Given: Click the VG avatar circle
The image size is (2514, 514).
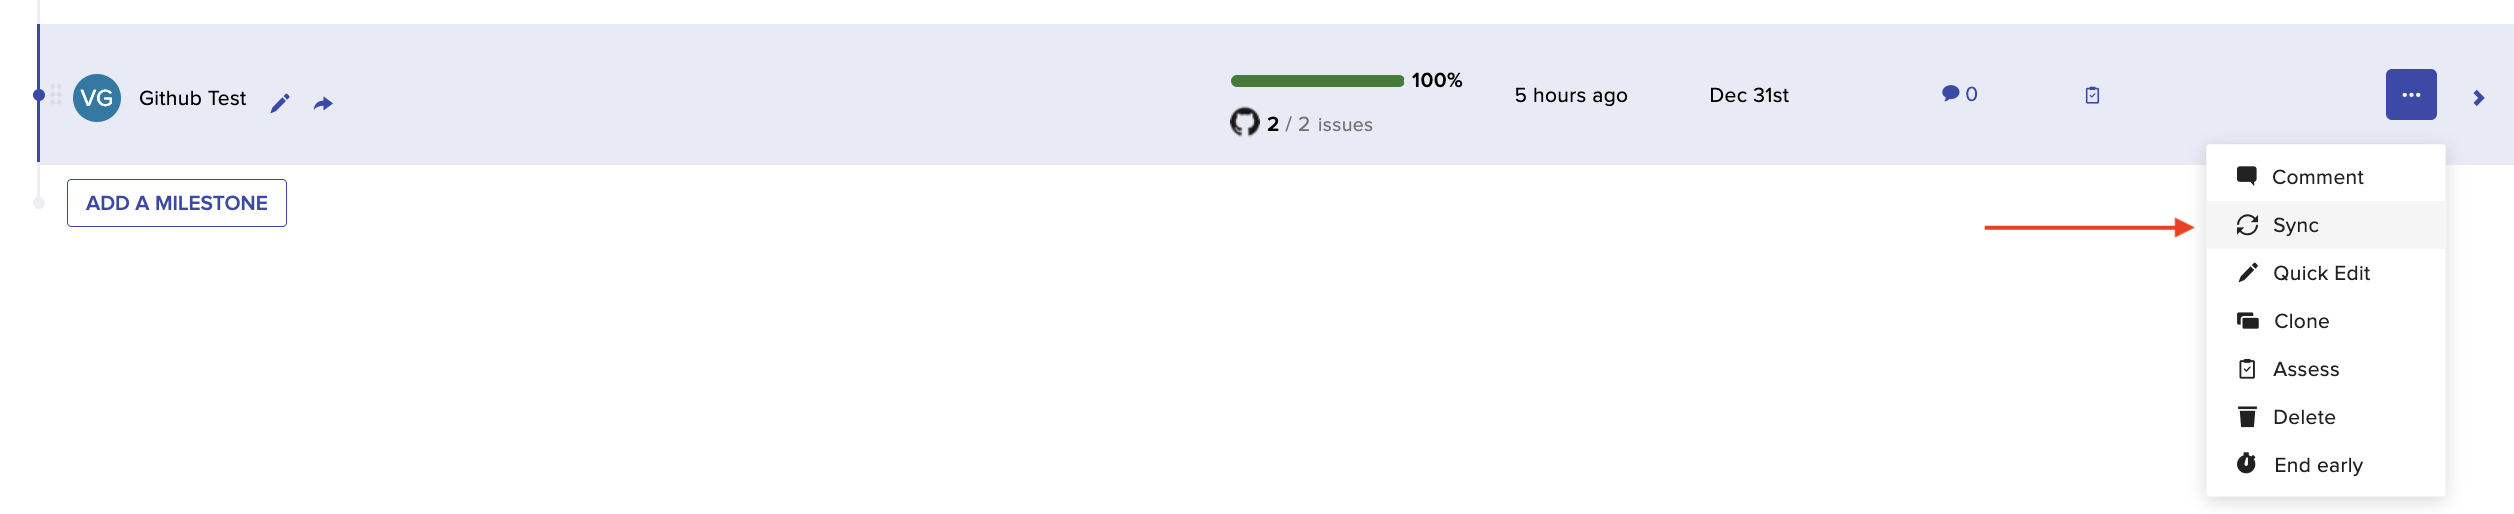Looking at the screenshot, I should click(x=97, y=98).
